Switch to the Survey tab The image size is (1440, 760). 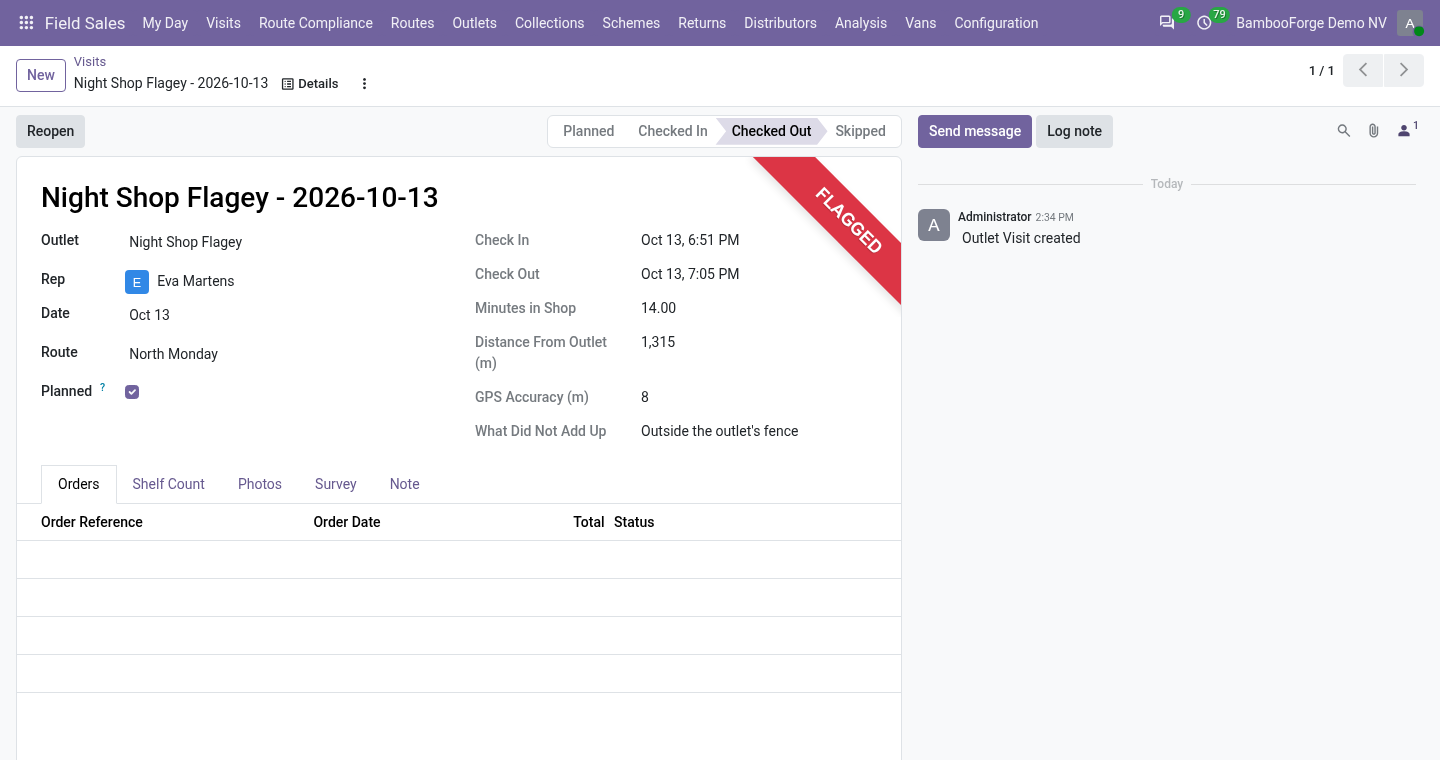pyautogui.click(x=336, y=484)
